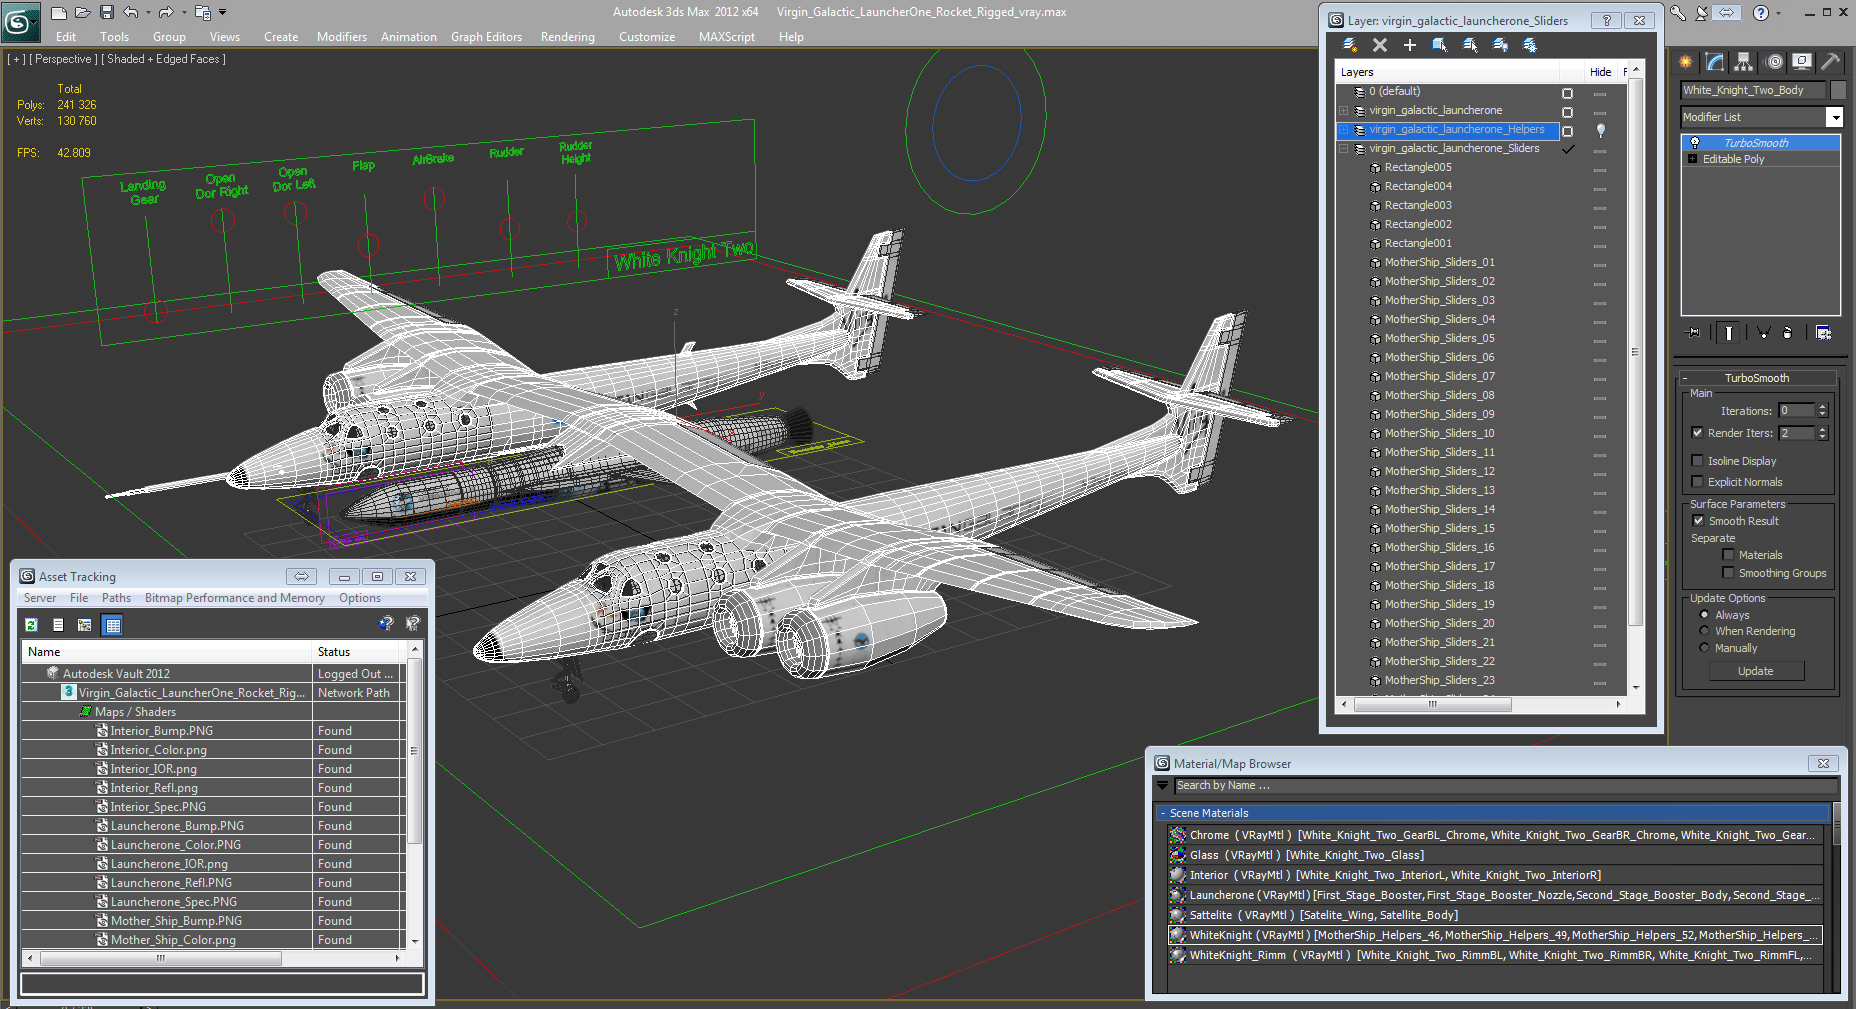The height and width of the screenshot is (1009, 1856).
Task: Click the Hide column header in Layer dialog
Action: [1600, 72]
